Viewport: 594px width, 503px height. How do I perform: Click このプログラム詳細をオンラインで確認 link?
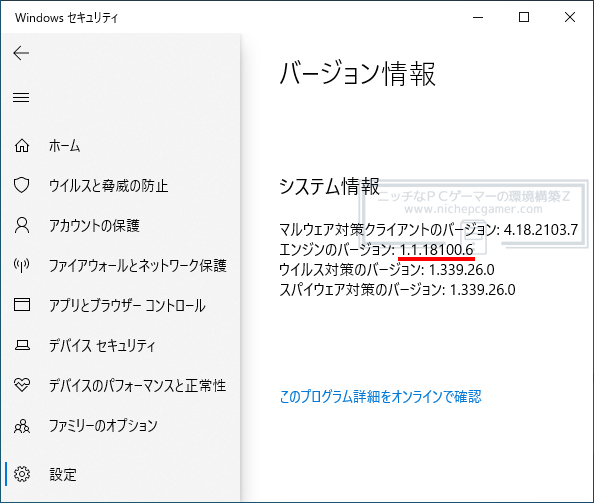380,397
